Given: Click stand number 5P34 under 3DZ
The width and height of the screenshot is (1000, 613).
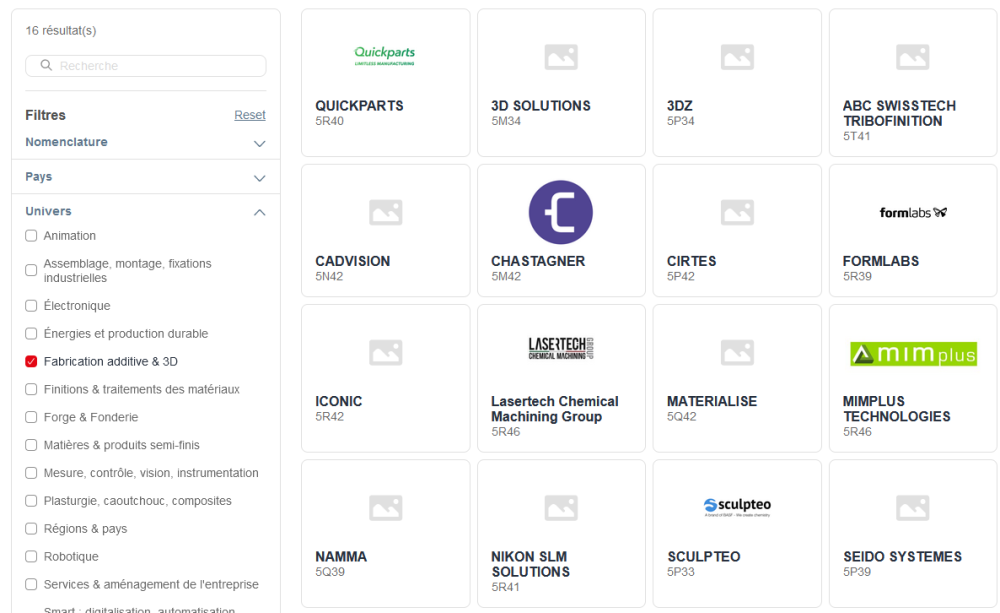Looking at the screenshot, I should [x=680, y=121].
